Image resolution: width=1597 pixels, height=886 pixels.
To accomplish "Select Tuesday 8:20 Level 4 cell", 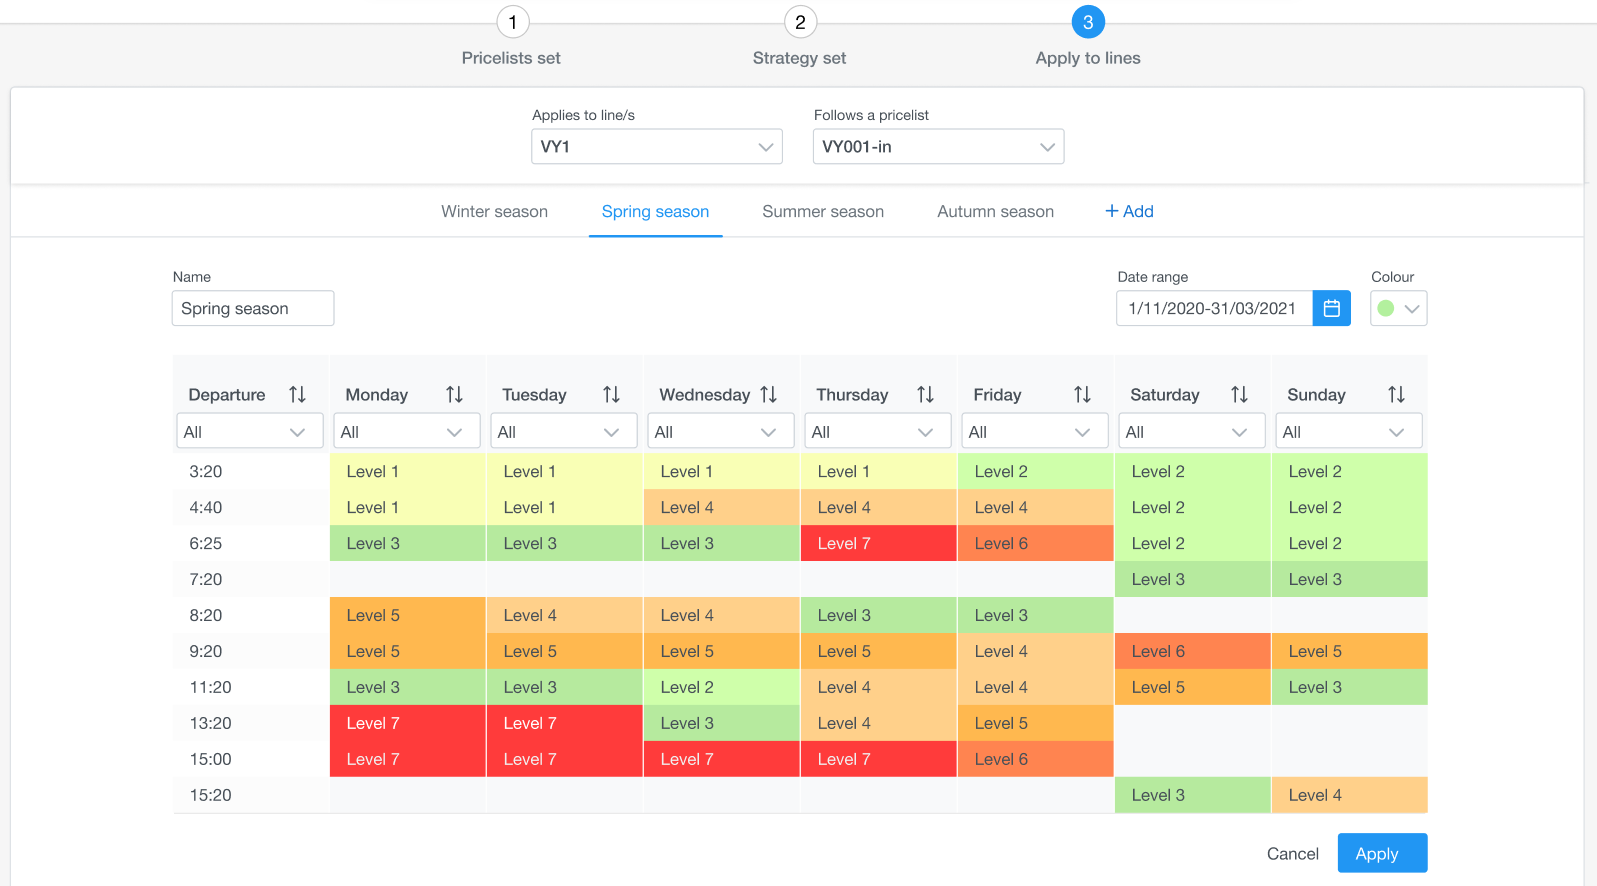I will 565,615.
